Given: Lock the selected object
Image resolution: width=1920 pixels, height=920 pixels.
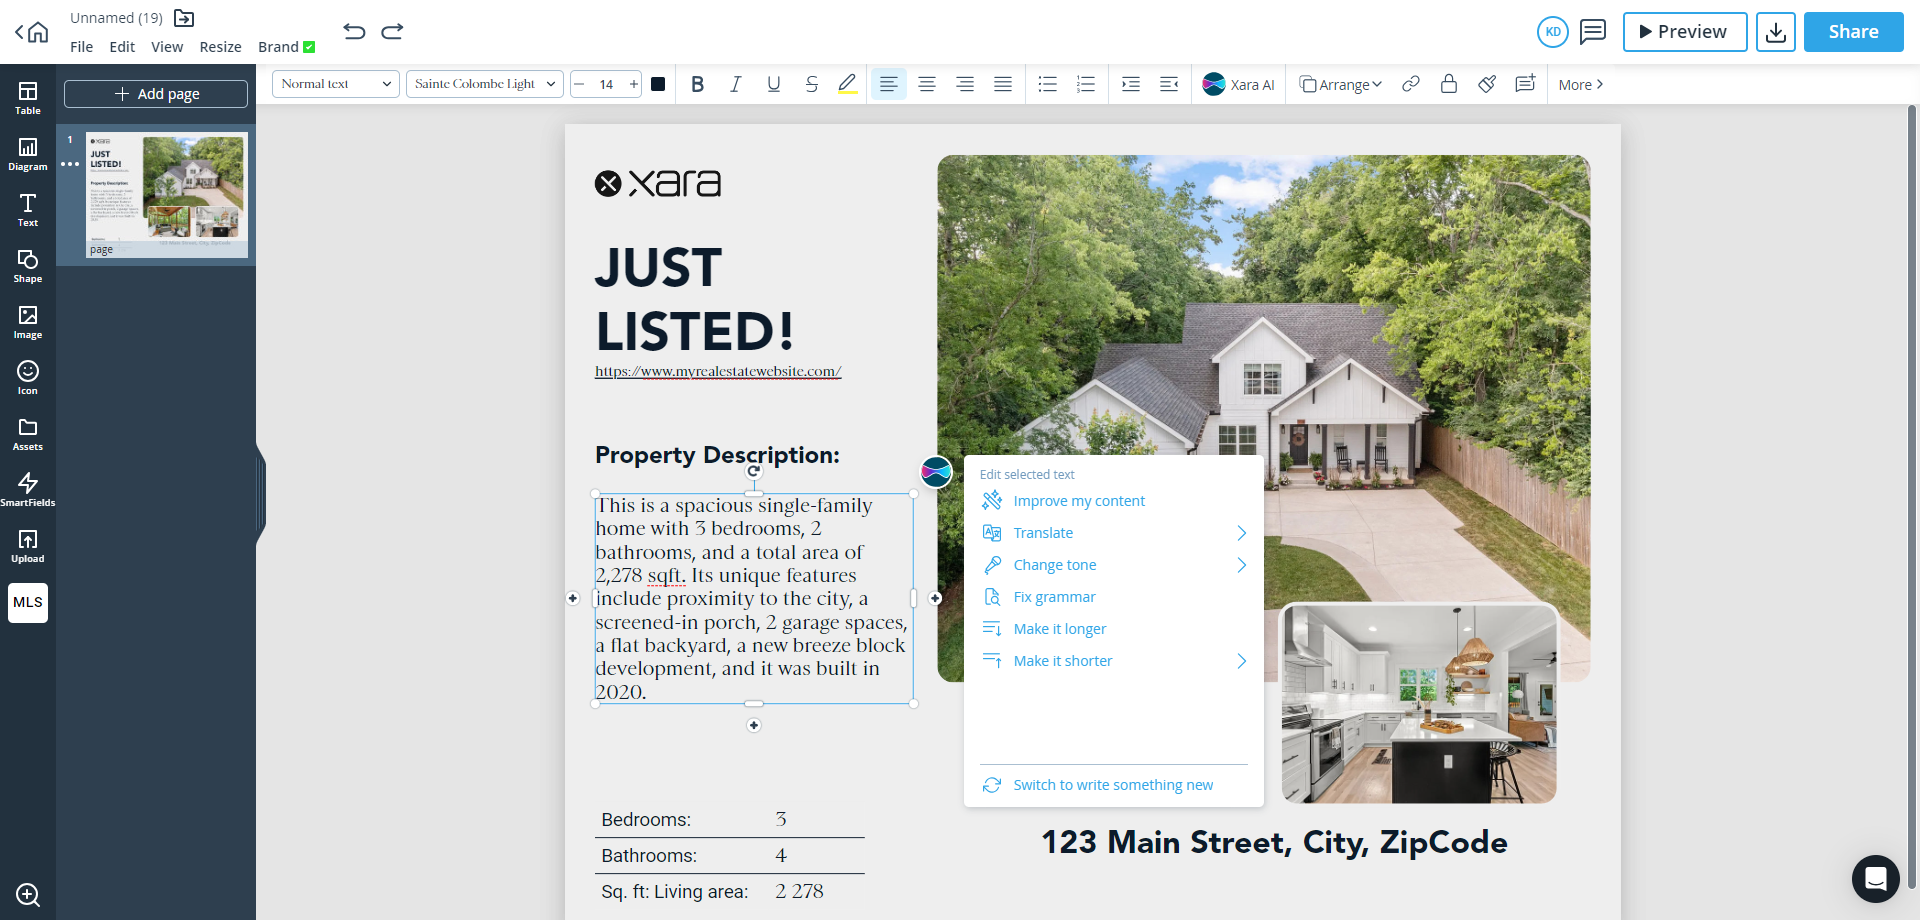Looking at the screenshot, I should coord(1448,84).
